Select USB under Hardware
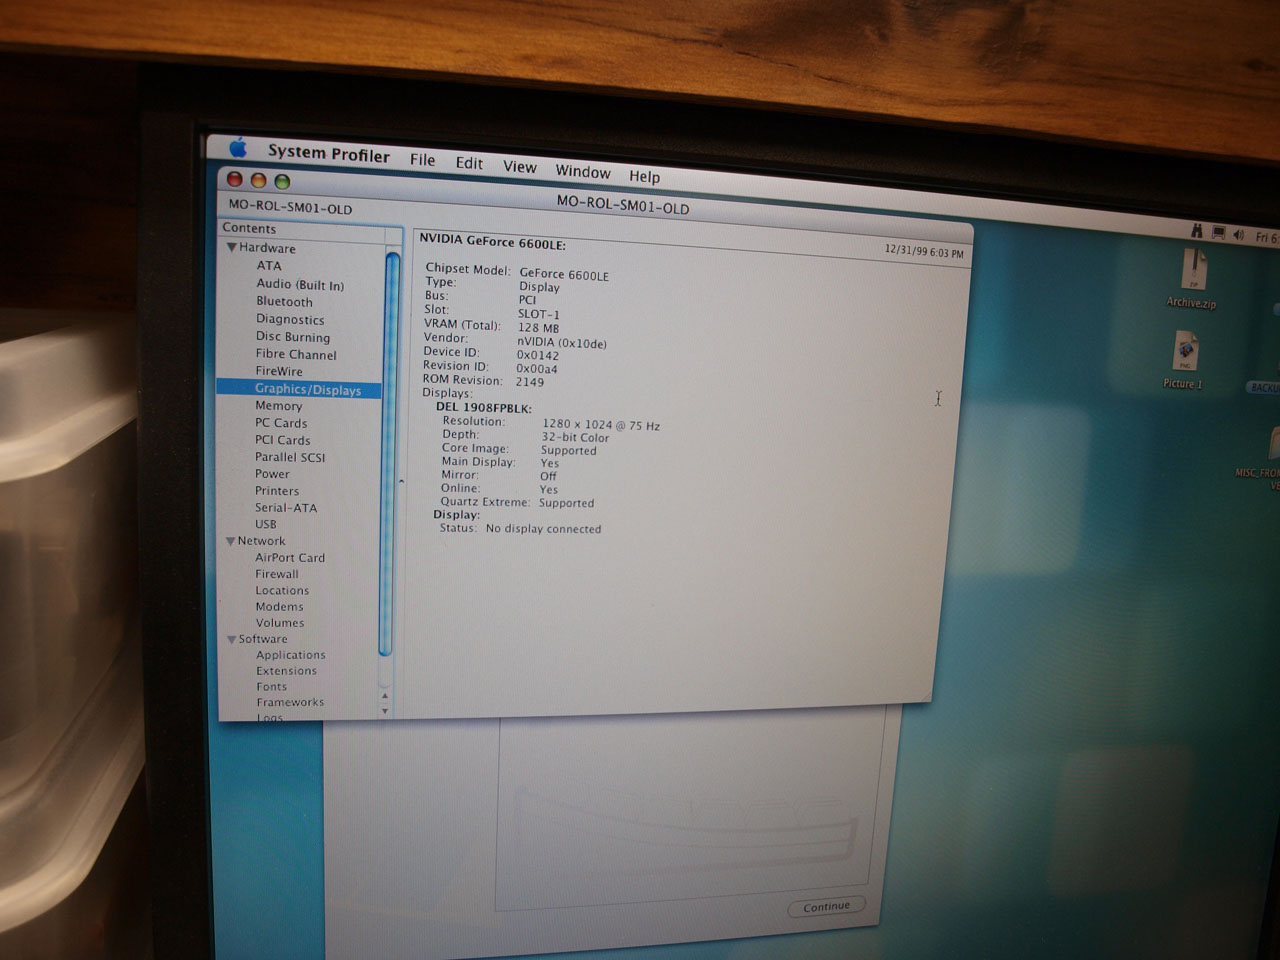1280x960 pixels. coord(266,524)
